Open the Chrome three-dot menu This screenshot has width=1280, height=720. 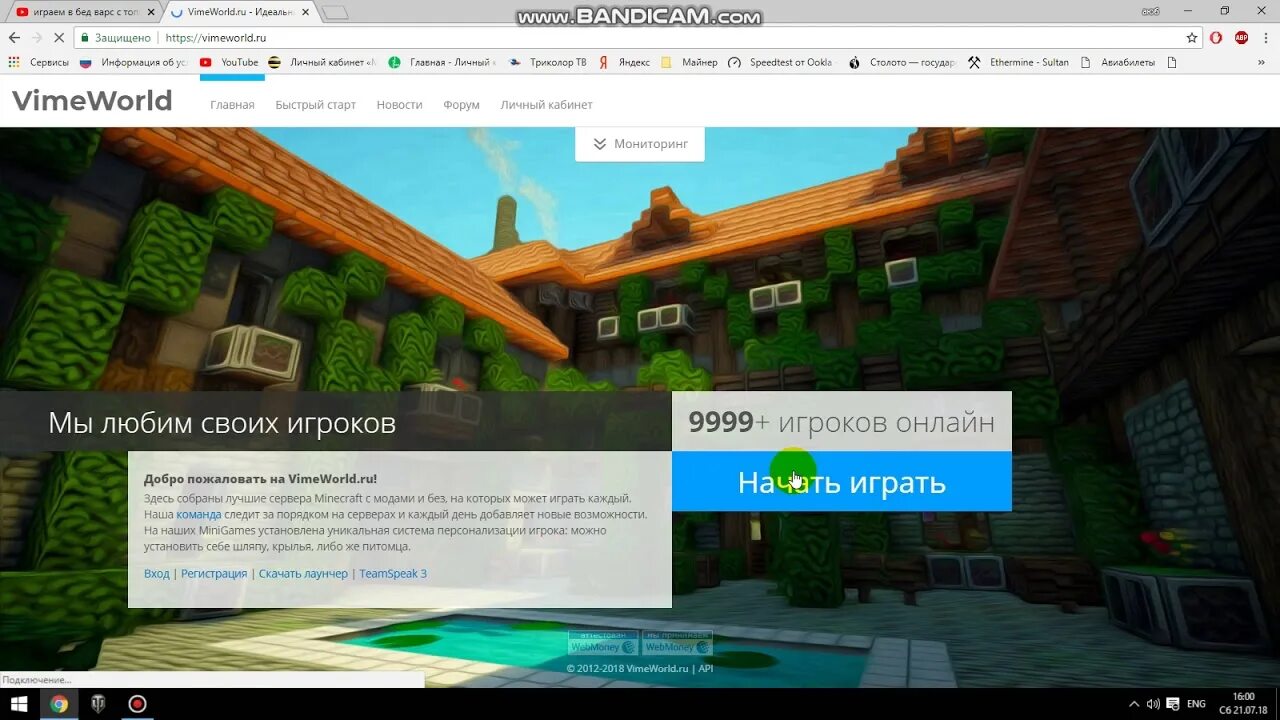pos(1265,38)
